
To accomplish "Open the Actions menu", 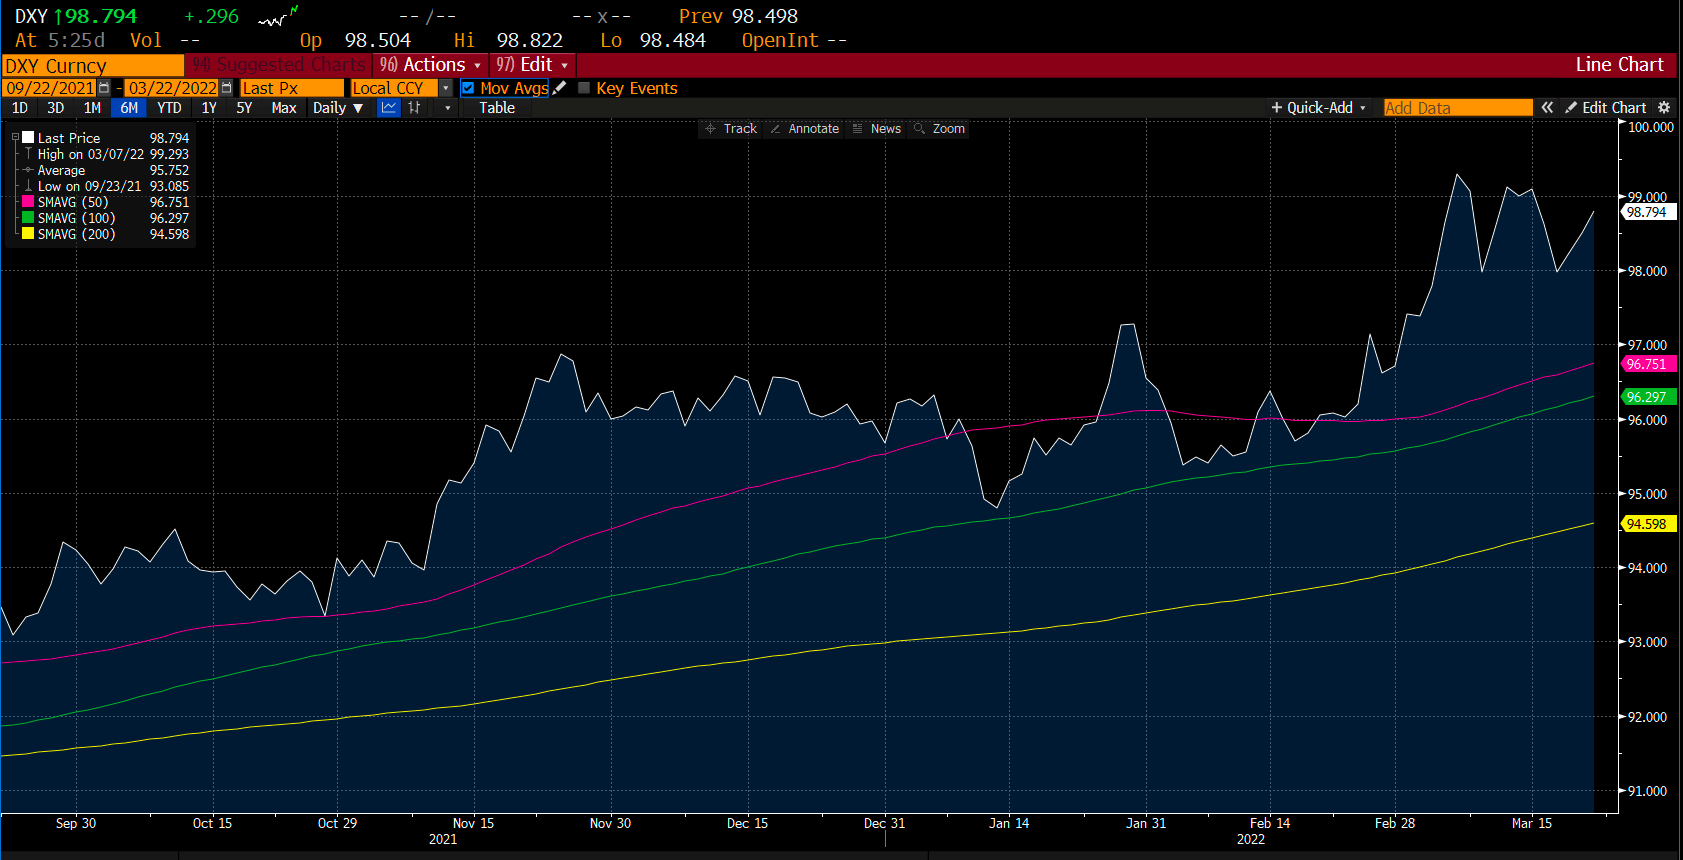I will pyautogui.click(x=430, y=65).
